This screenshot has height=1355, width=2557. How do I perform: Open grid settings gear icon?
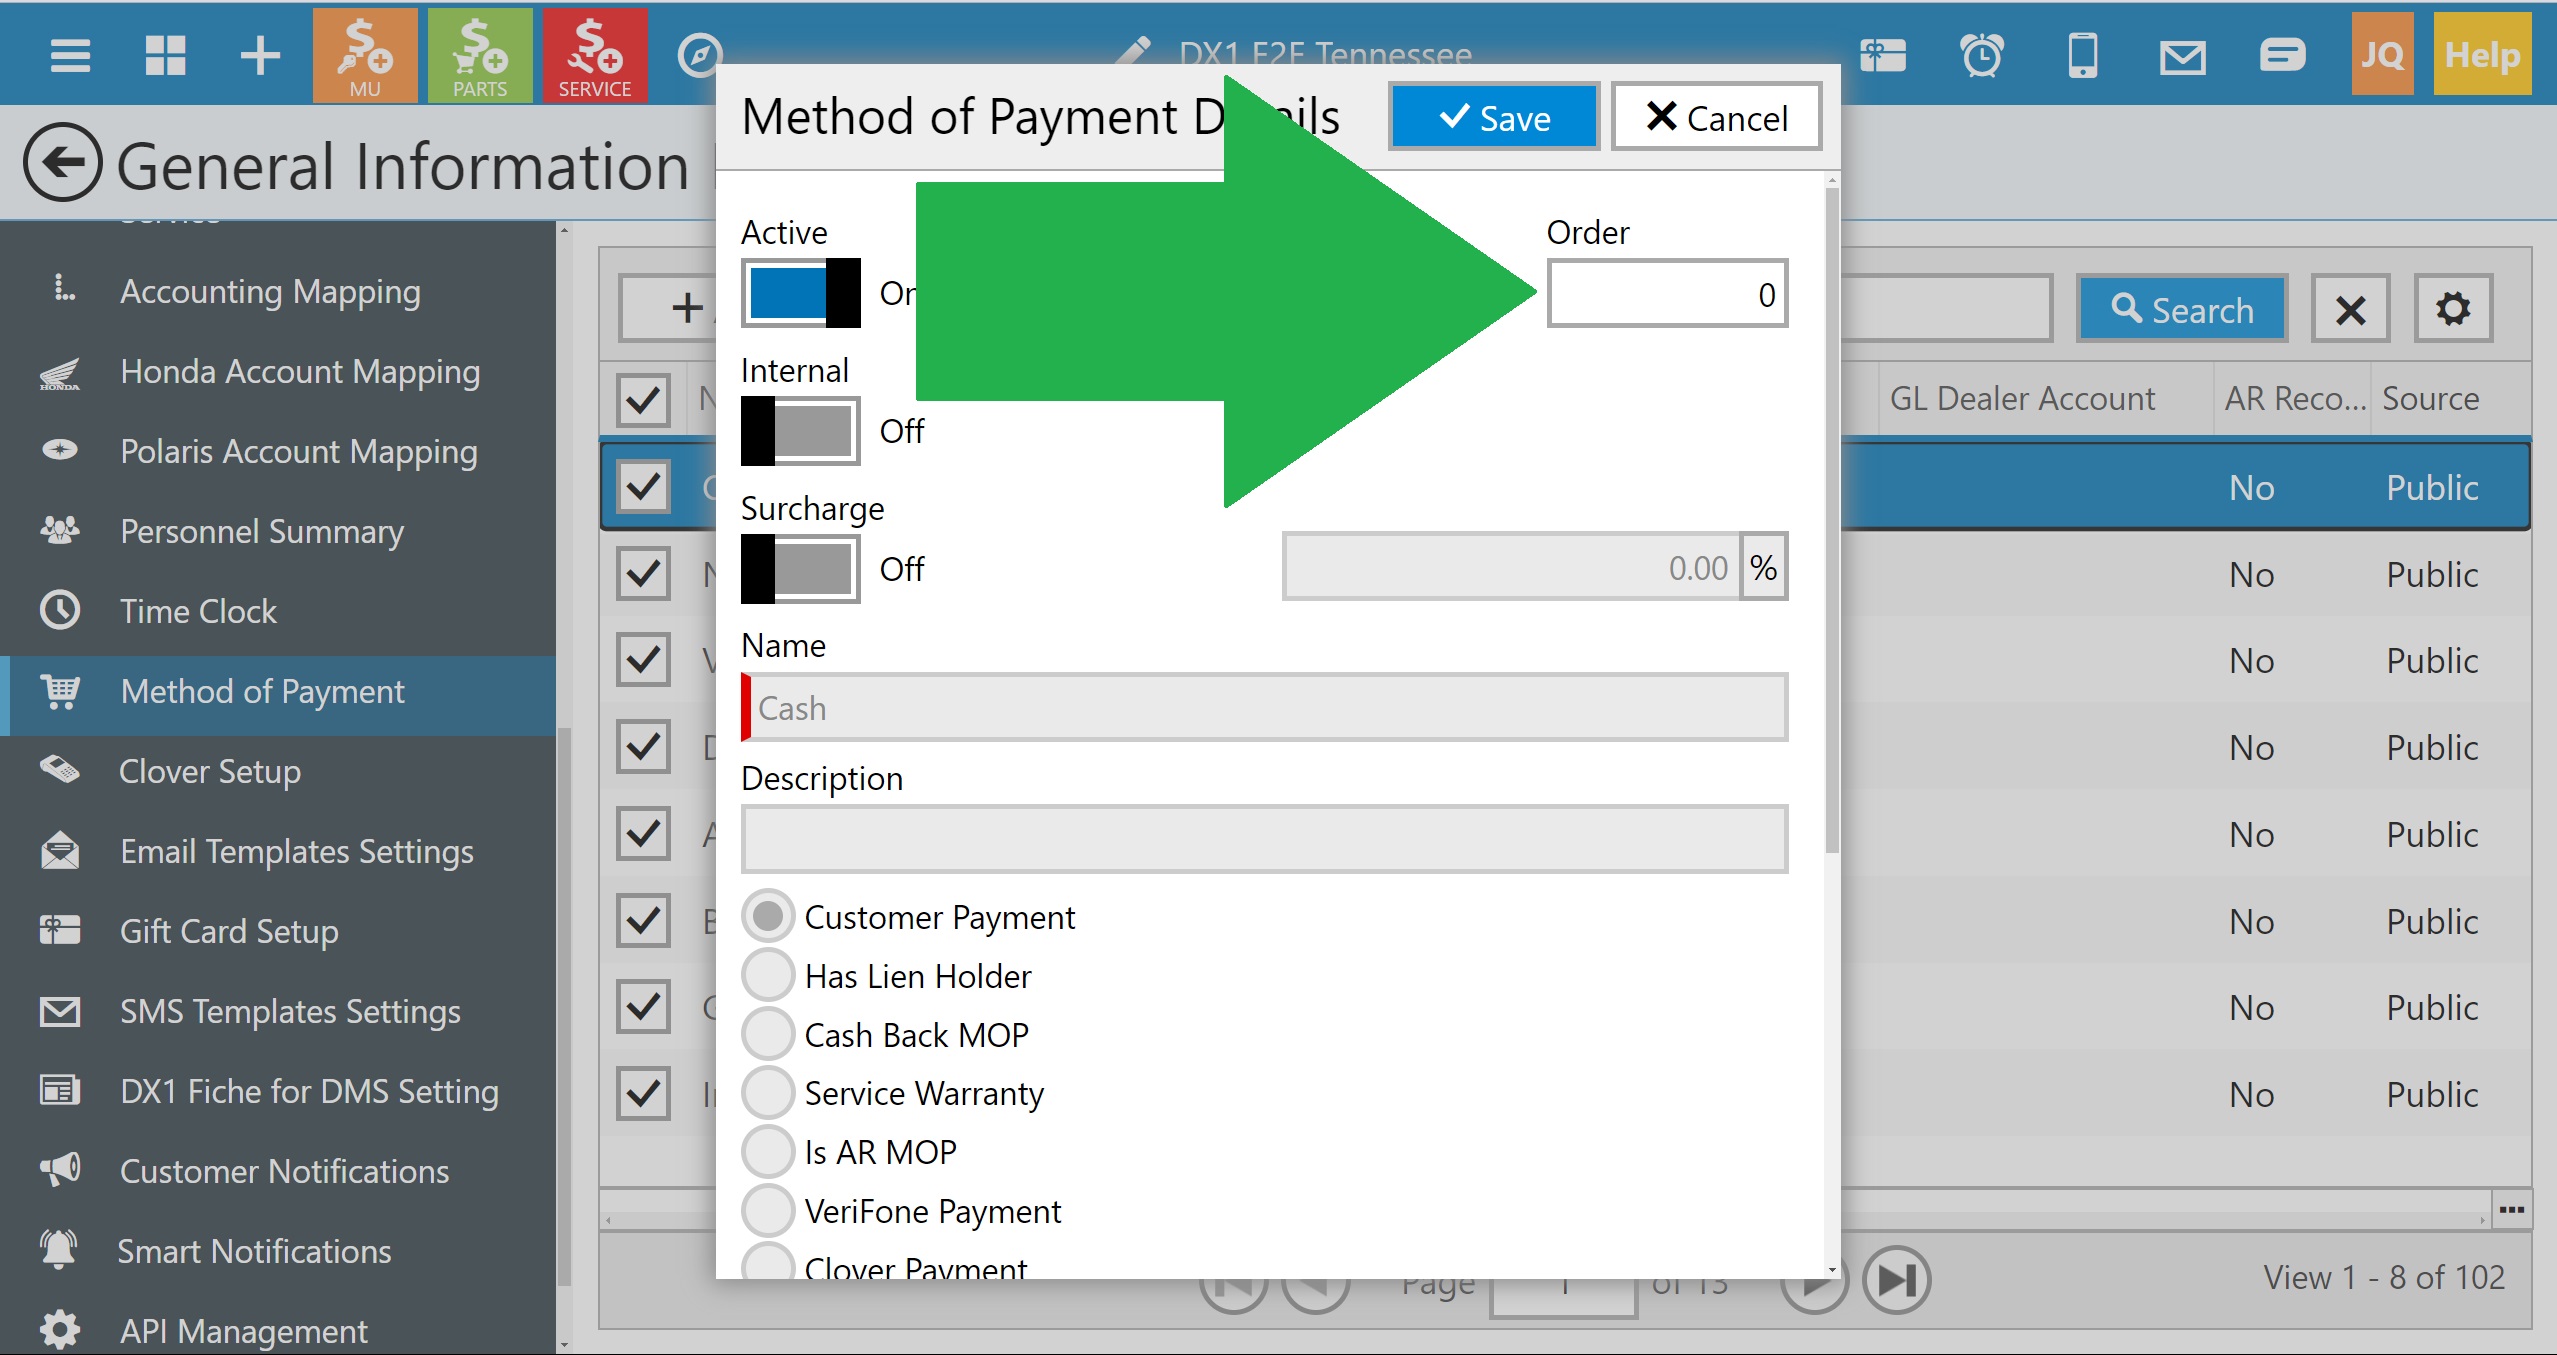click(x=2452, y=309)
